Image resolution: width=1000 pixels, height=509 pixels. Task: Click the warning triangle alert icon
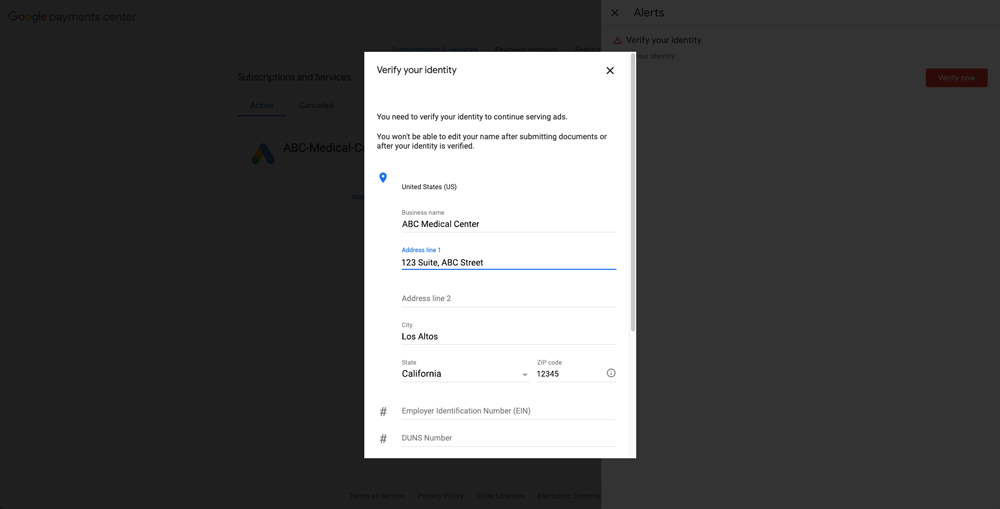(x=617, y=40)
